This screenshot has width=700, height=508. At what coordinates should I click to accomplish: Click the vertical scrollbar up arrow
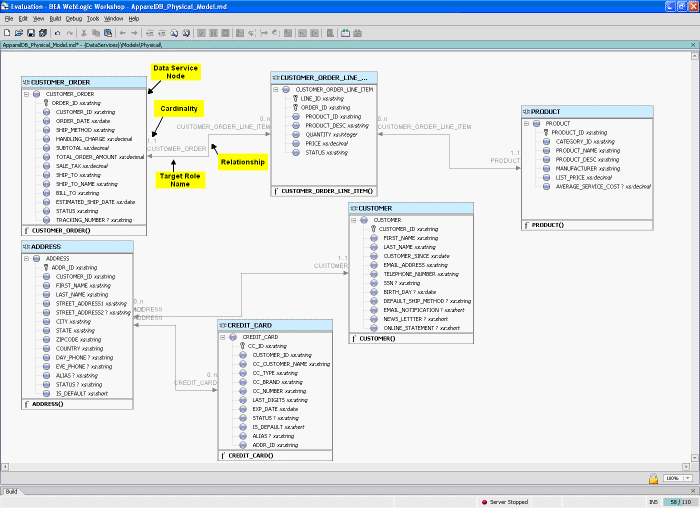point(695,56)
